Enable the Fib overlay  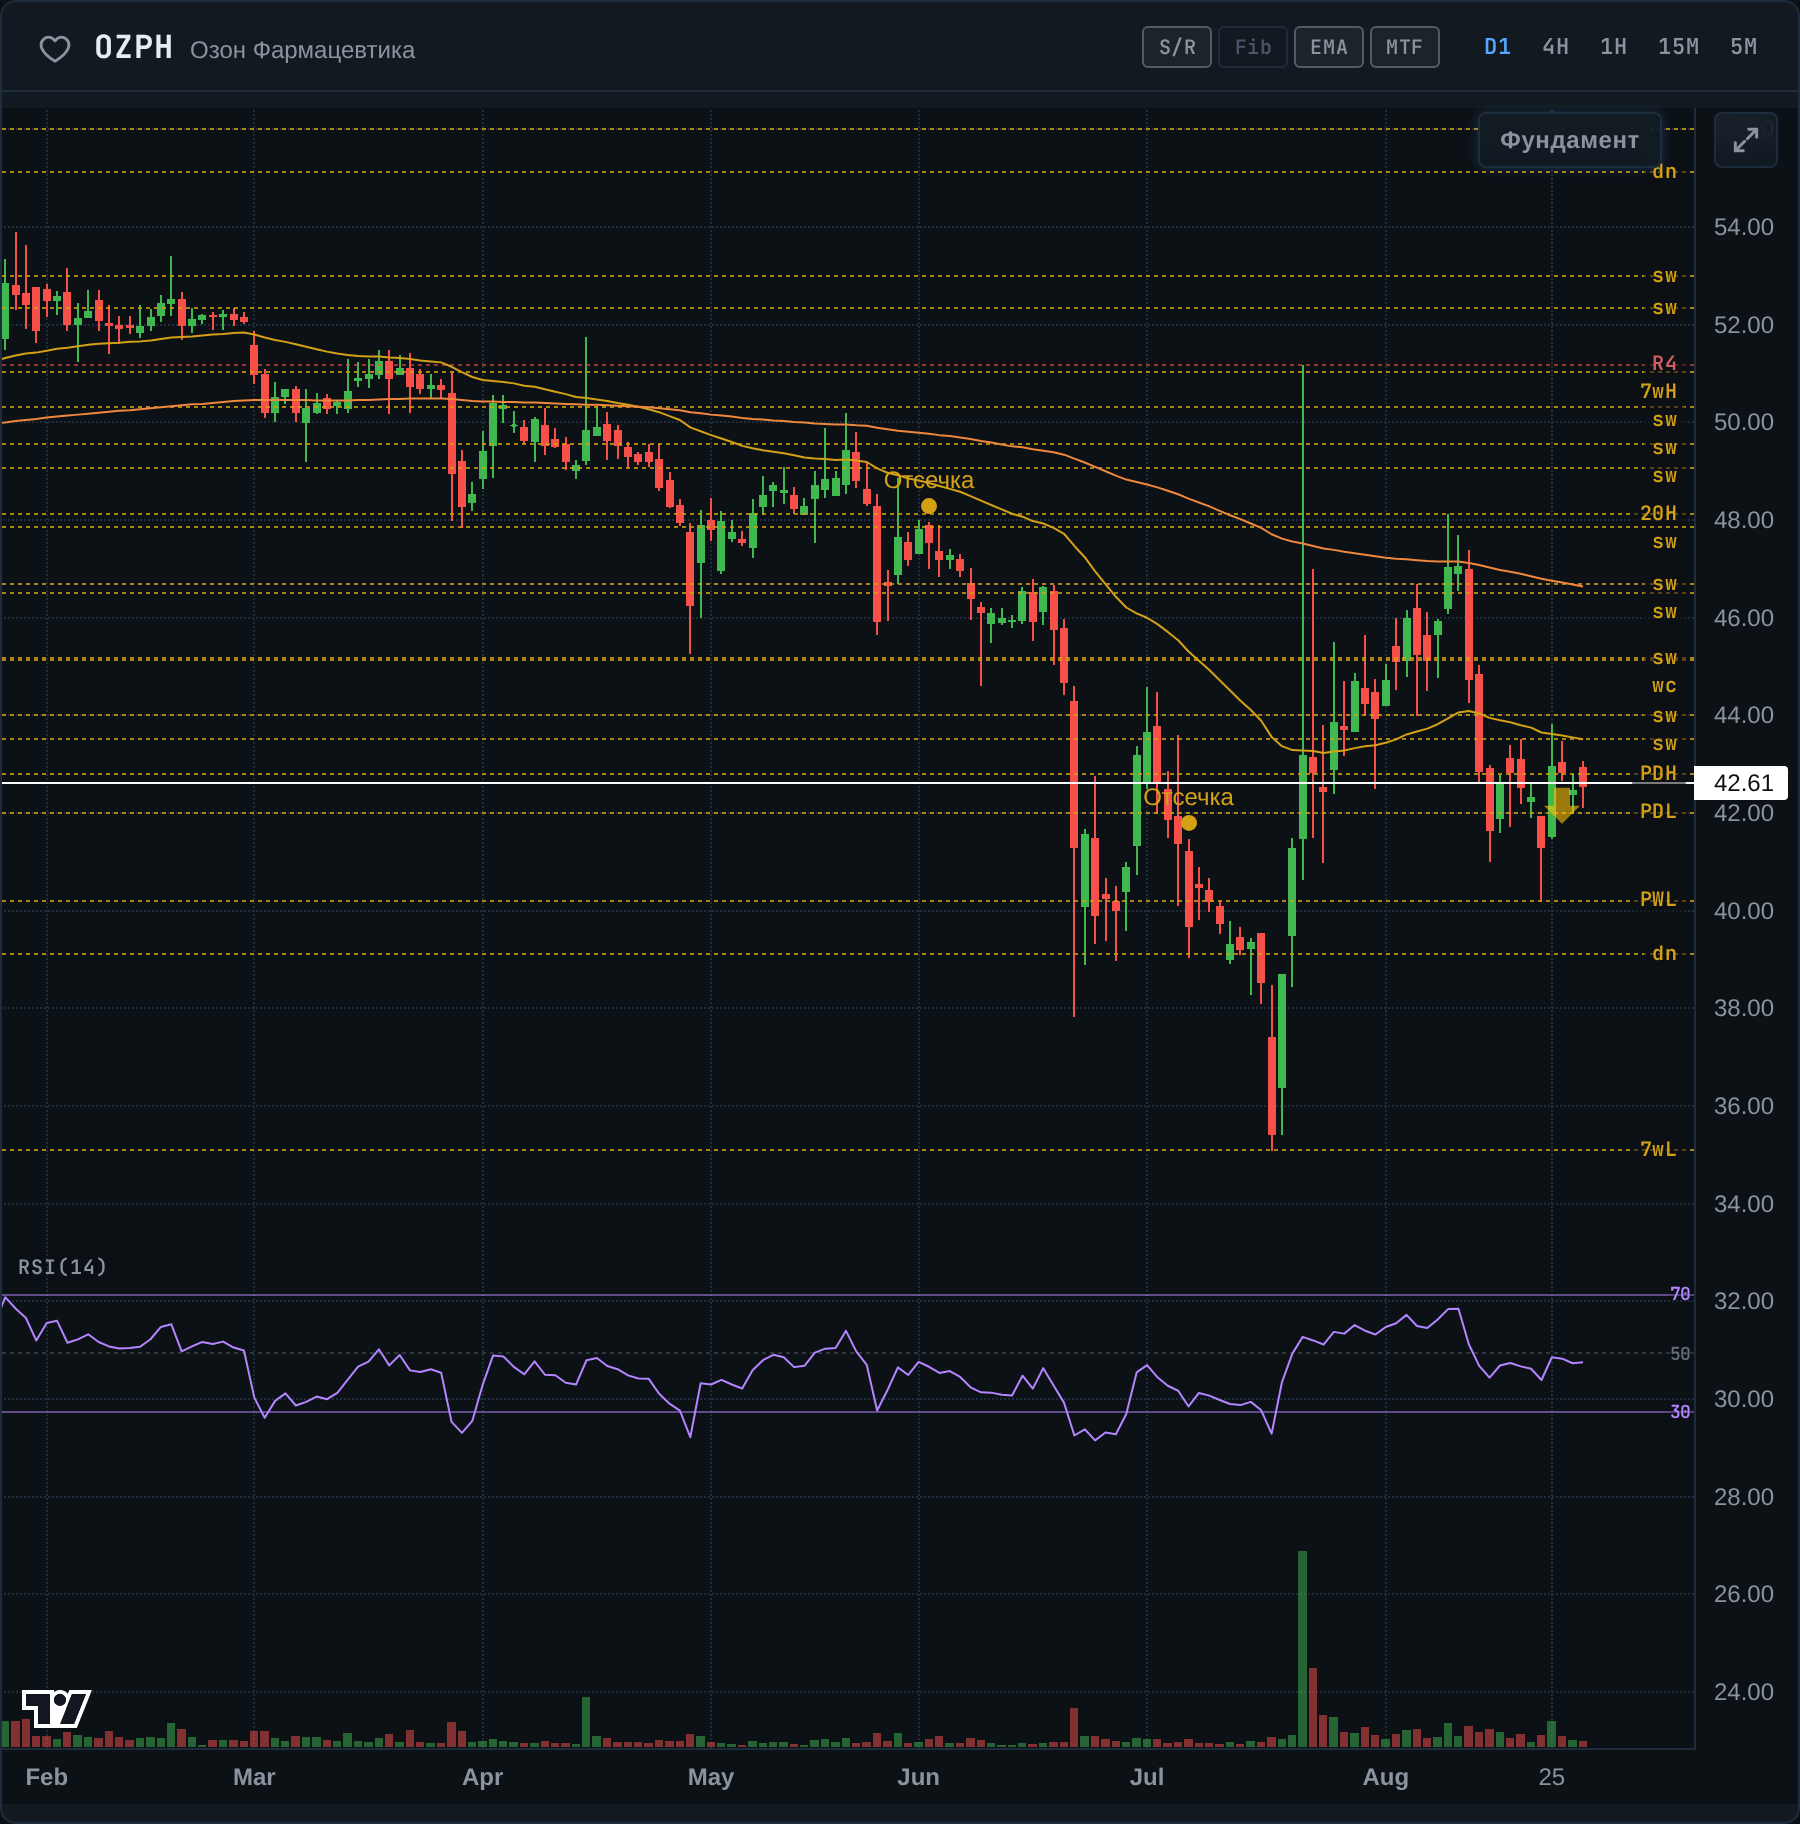point(1253,47)
